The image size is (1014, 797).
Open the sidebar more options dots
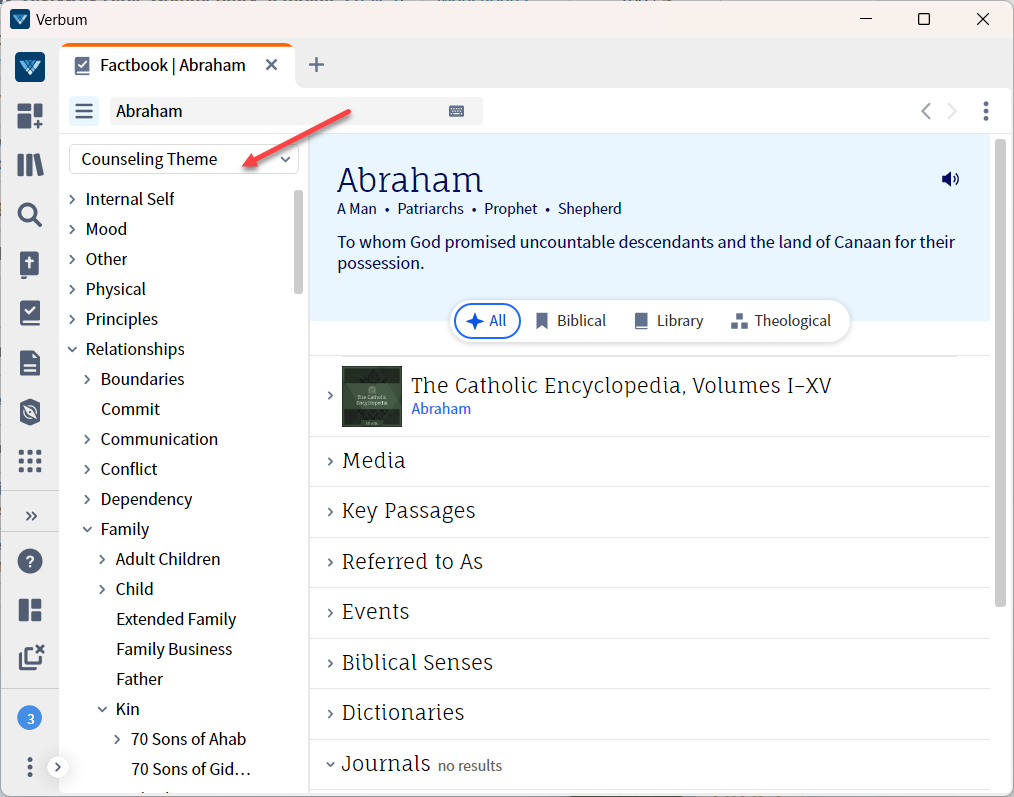click(x=30, y=767)
